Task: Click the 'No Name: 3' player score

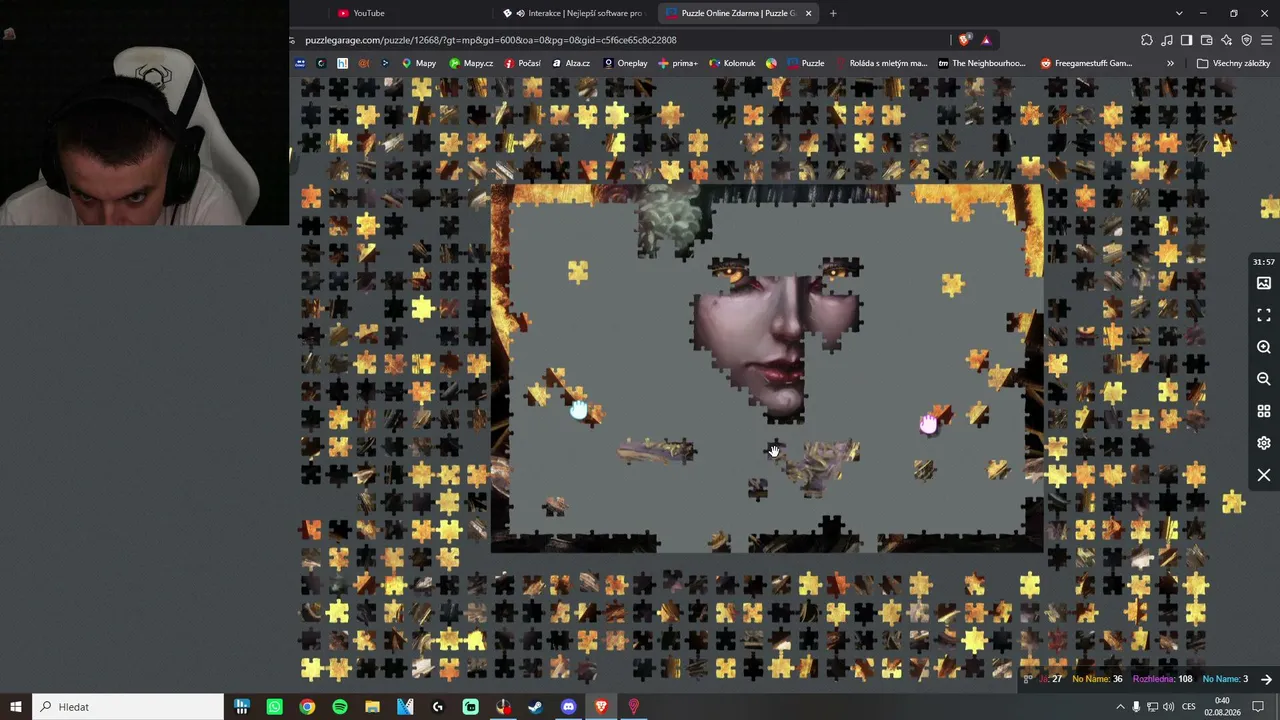Action: tap(1225, 680)
